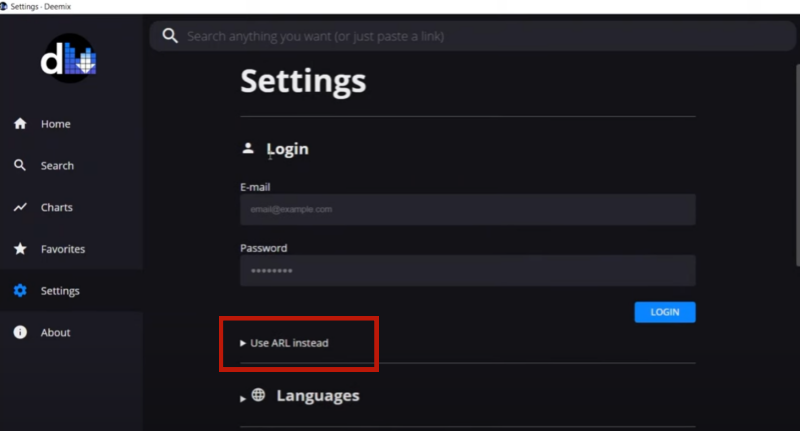Screen dimensions: 800x431
Task: Click the Settings - Deemix window title
Action: click(41, 7)
